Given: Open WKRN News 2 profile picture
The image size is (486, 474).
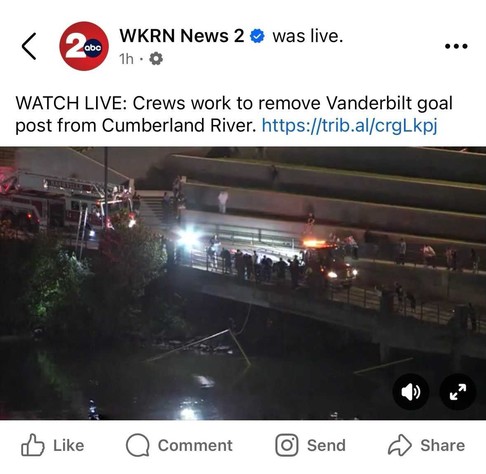Looking at the screenshot, I should pyautogui.click(x=84, y=46).
